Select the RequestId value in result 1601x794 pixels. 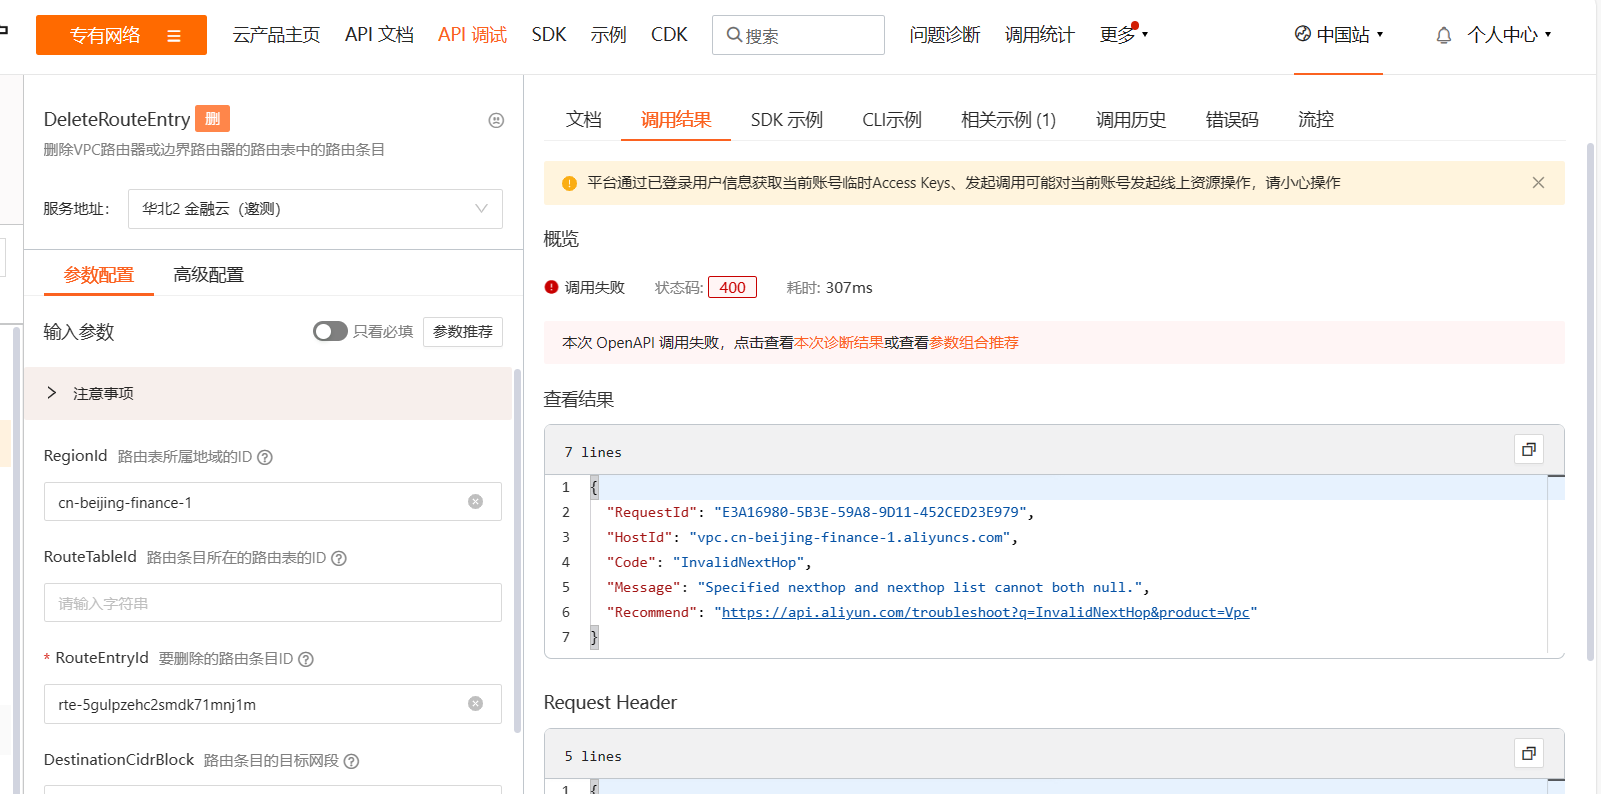click(870, 512)
